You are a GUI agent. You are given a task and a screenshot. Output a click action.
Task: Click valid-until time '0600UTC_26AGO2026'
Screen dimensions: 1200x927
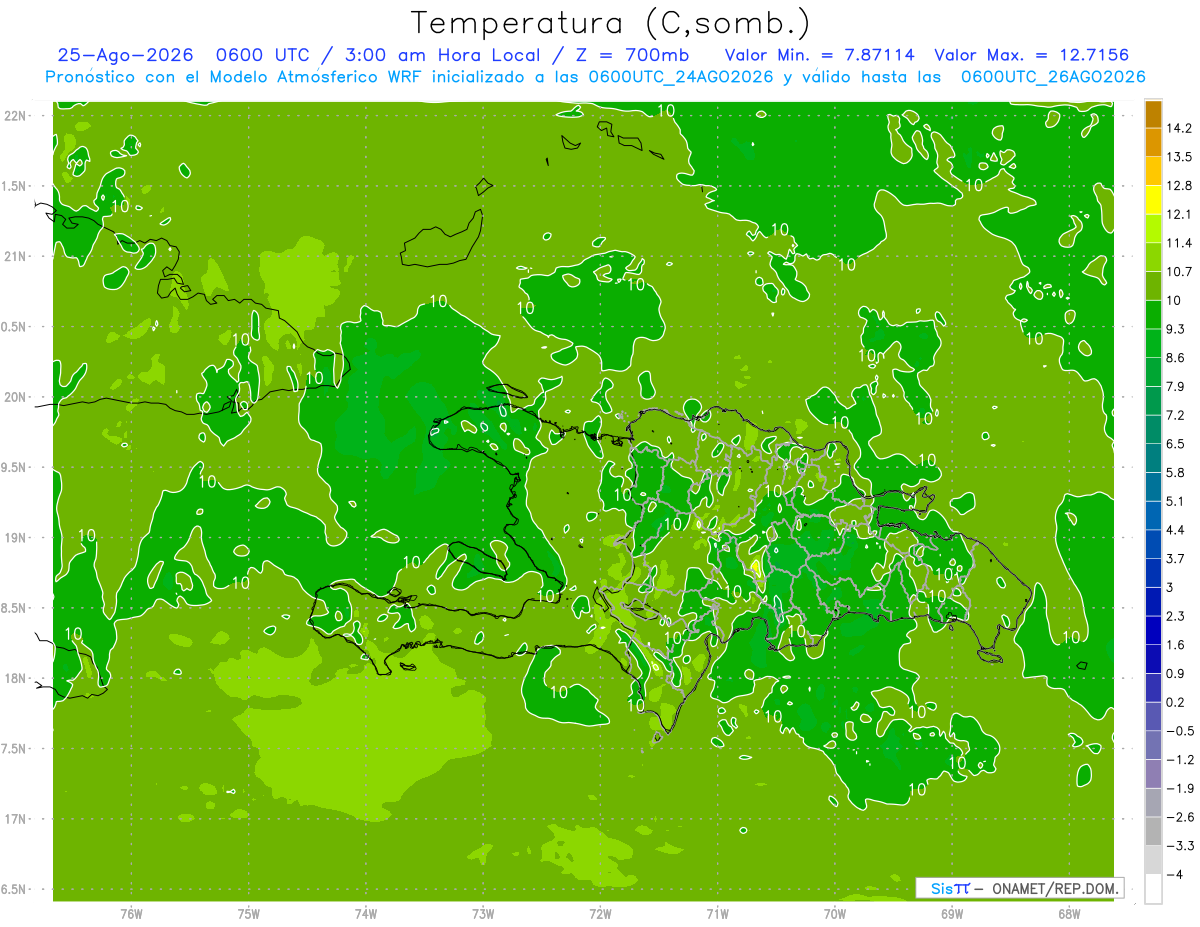tap(1054, 77)
